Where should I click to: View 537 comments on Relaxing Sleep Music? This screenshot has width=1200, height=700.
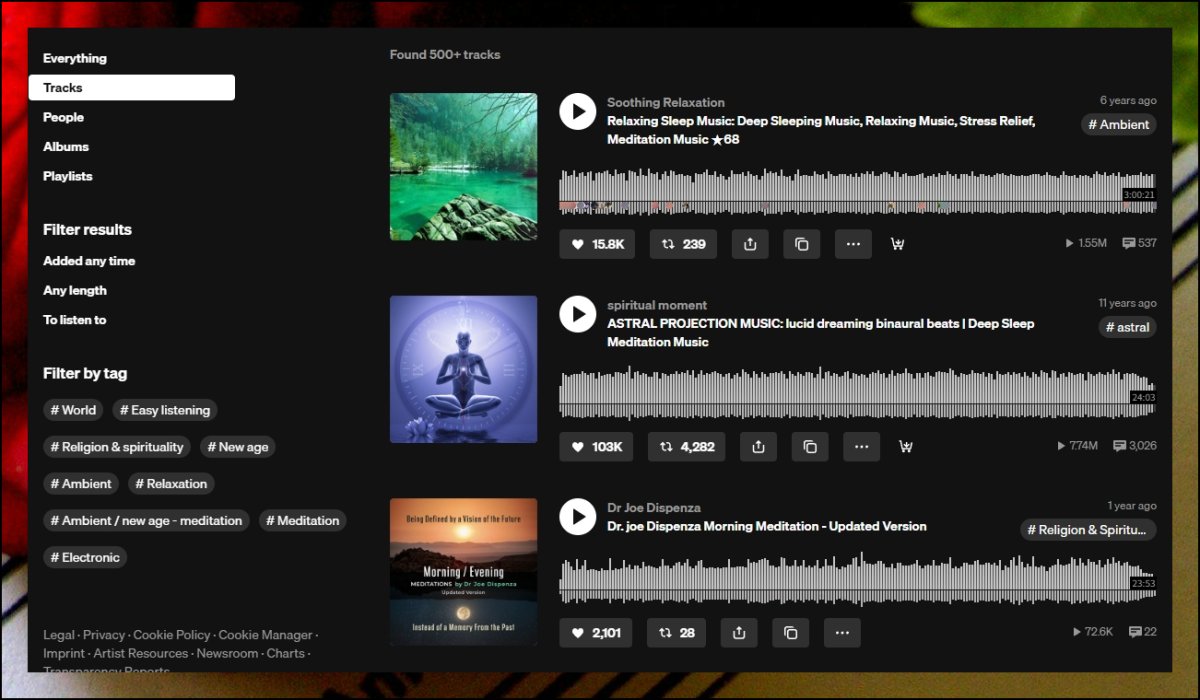[1139, 243]
